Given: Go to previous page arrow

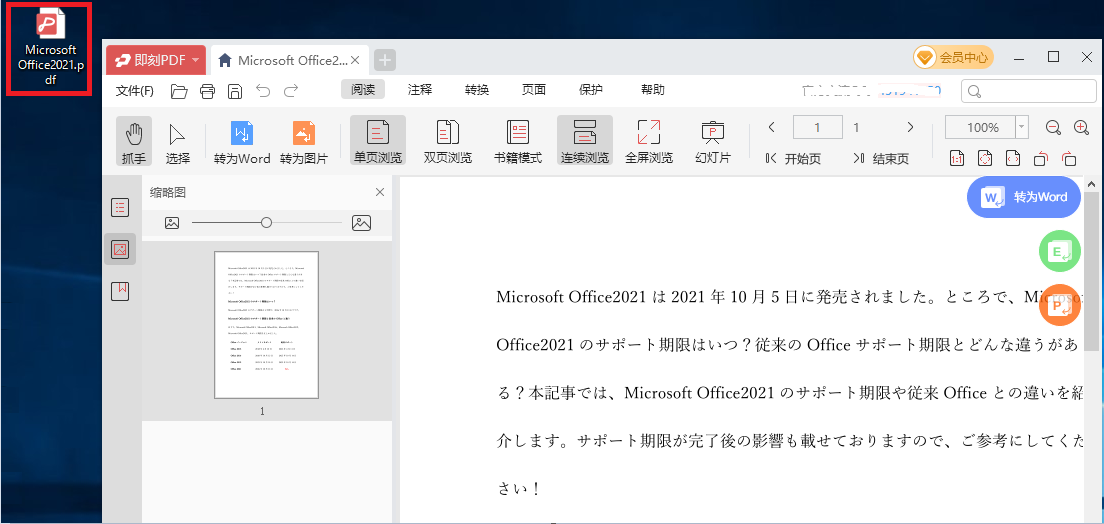Looking at the screenshot, I should pyautogui.click(x=772, y=127).
